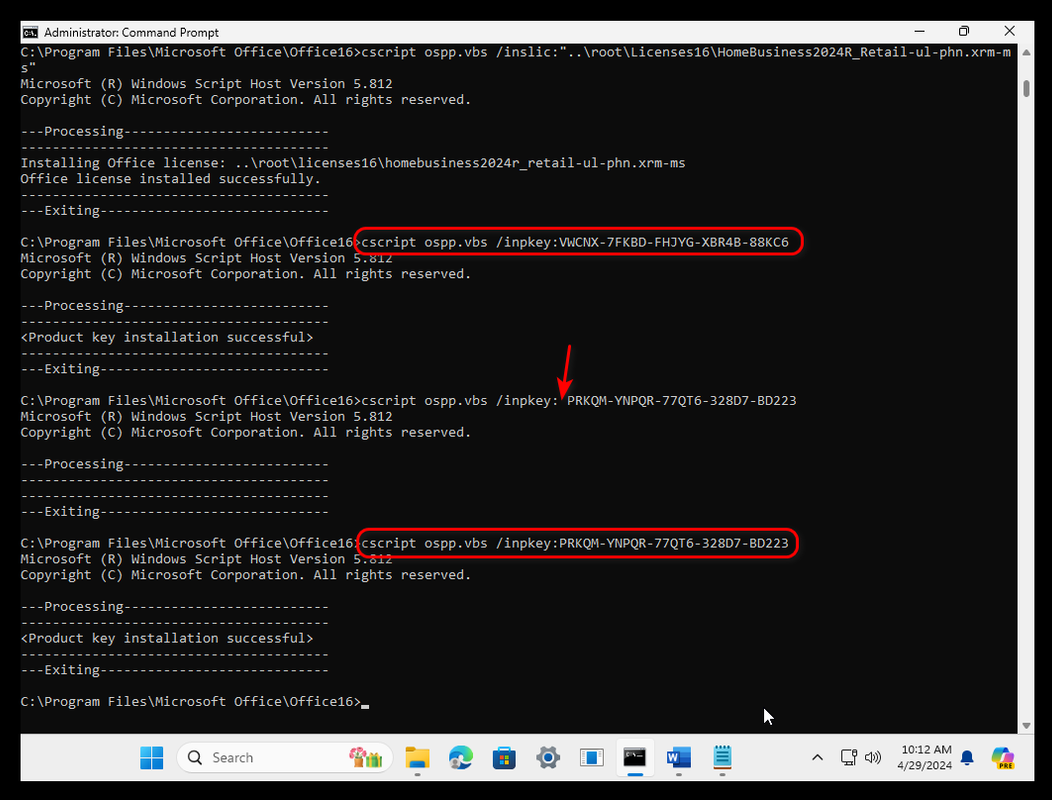Open volume control in tray
This screenshot has height=800, width=1052.
(872, 758)
